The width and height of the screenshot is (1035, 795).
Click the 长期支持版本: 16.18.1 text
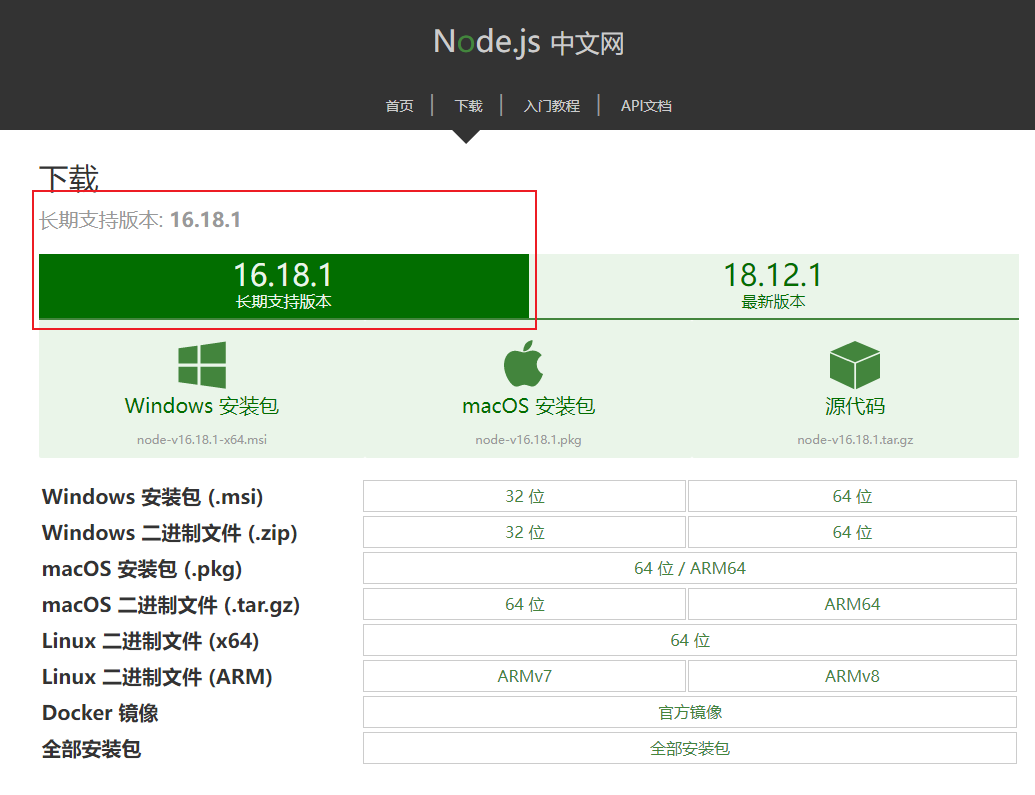[x=140, y=220]
